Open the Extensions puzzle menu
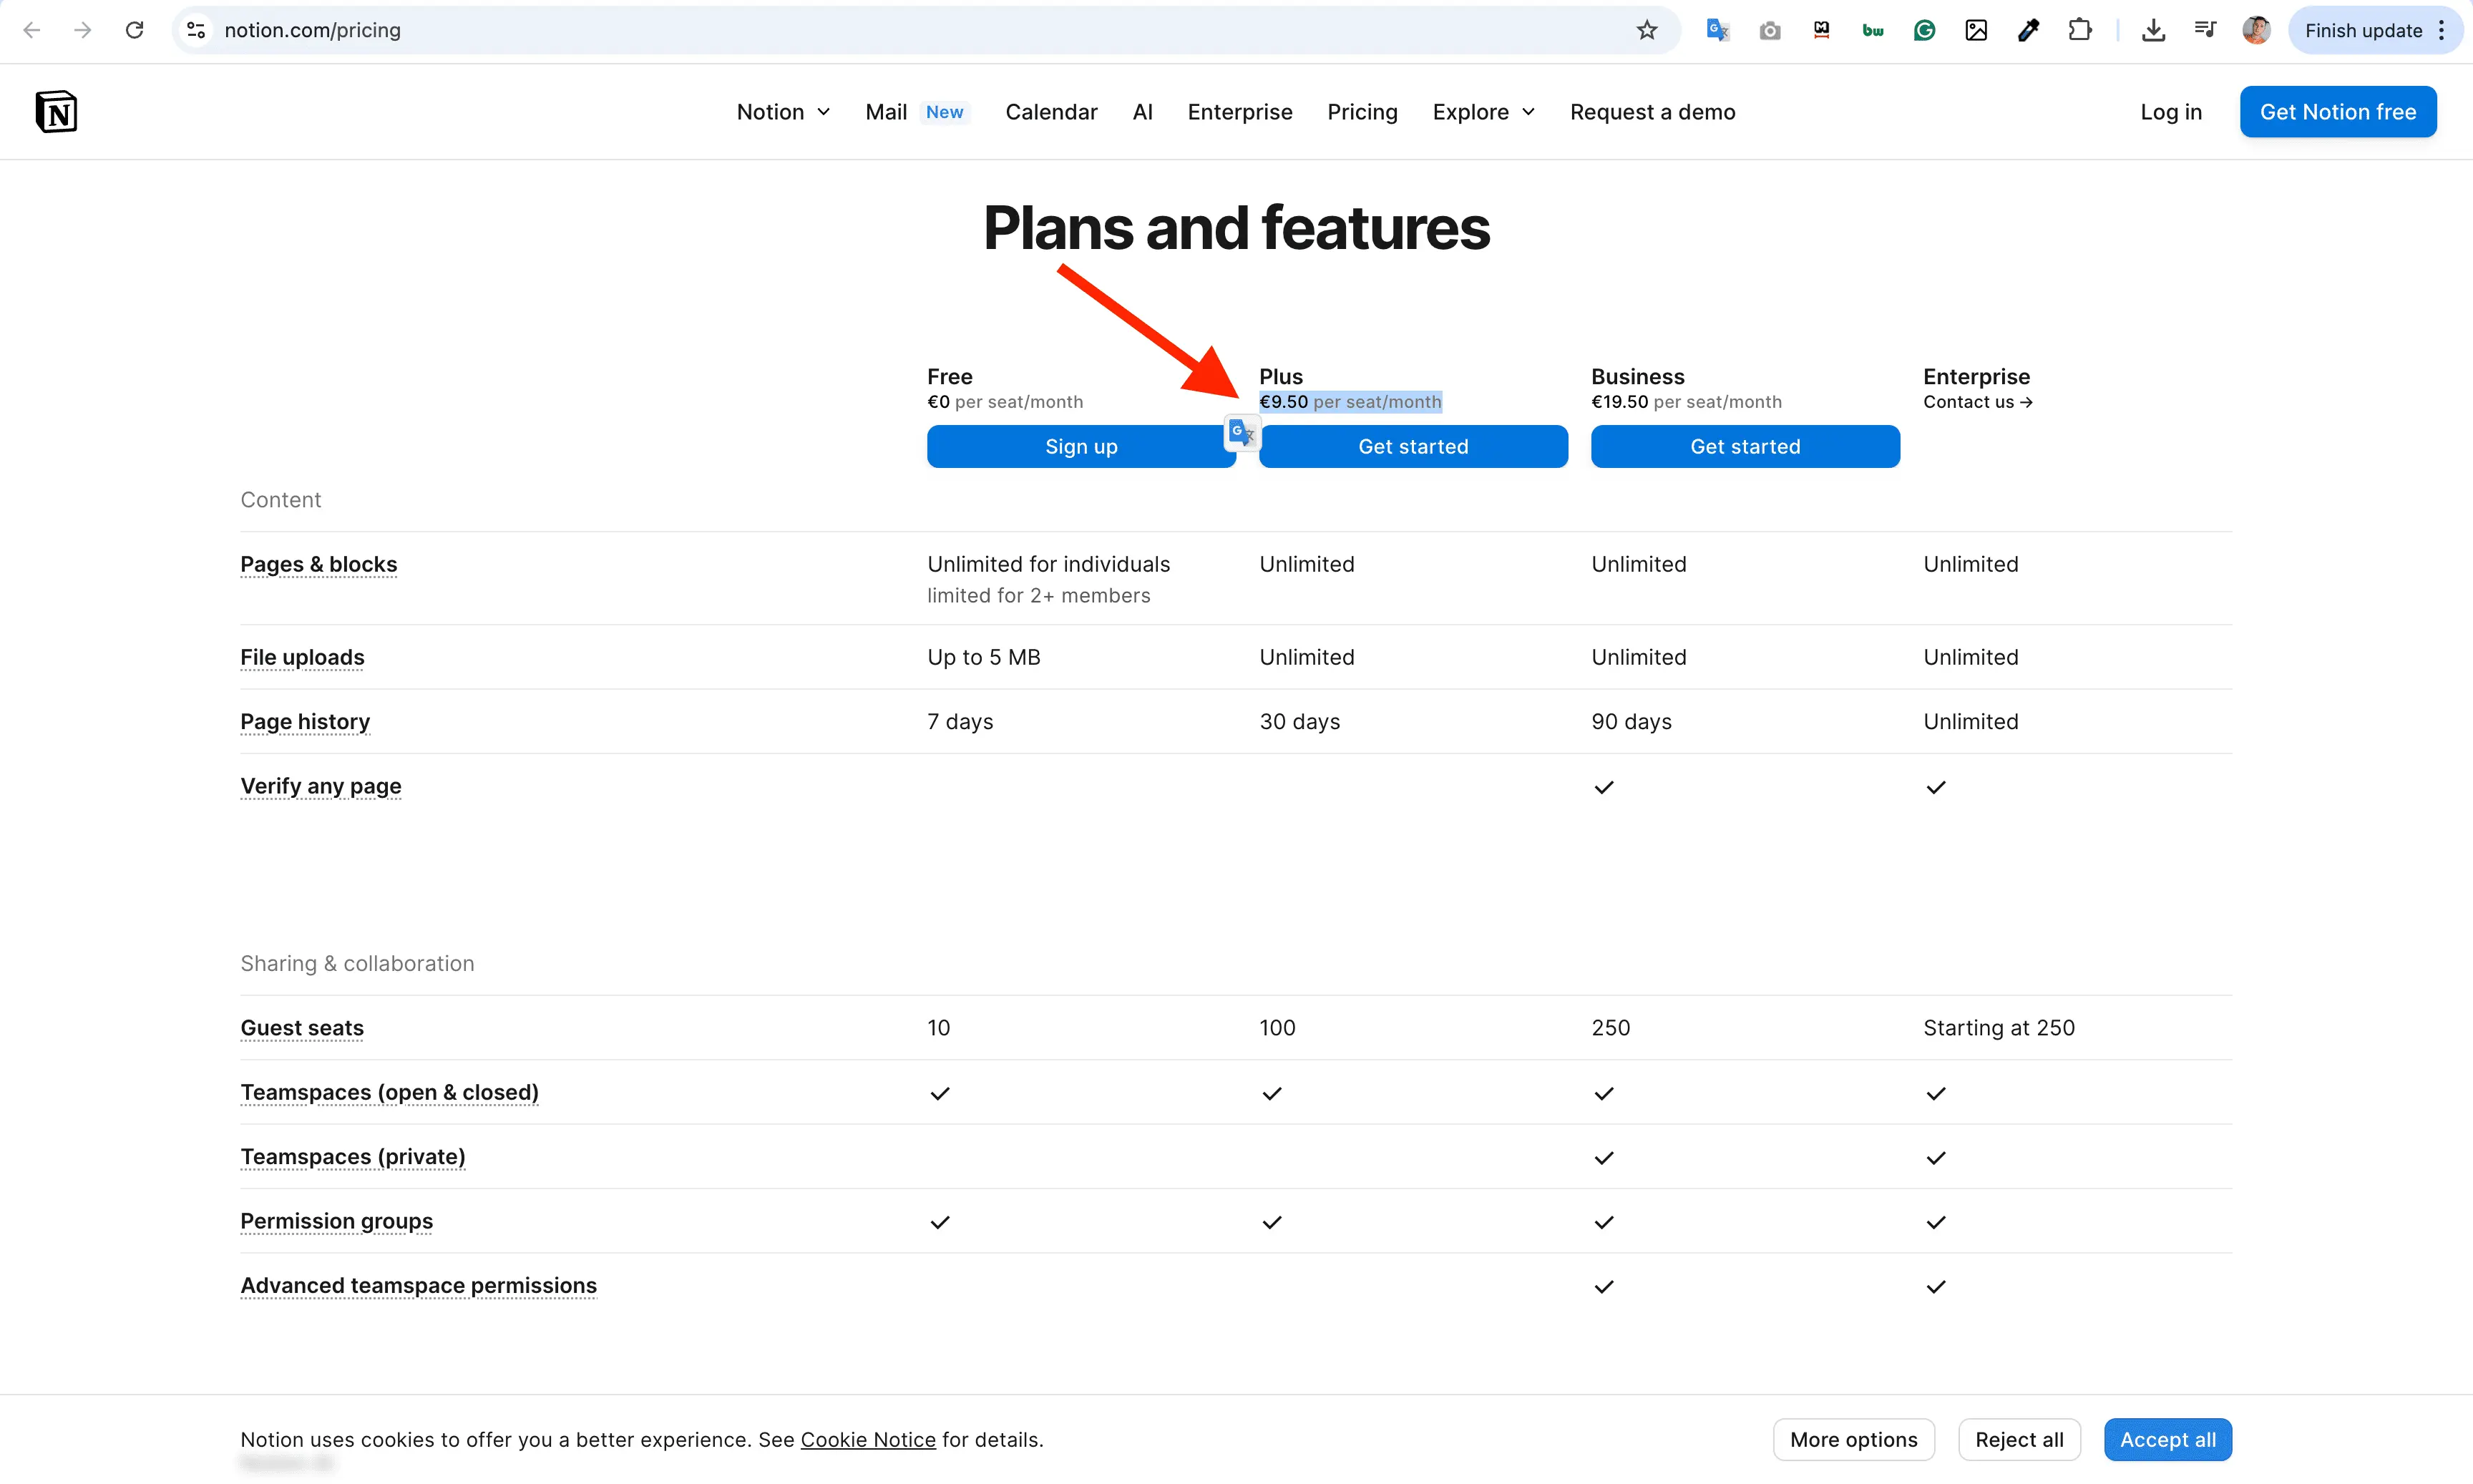The height and width of the screenshot is (1484, 2473). [2080, 30]
